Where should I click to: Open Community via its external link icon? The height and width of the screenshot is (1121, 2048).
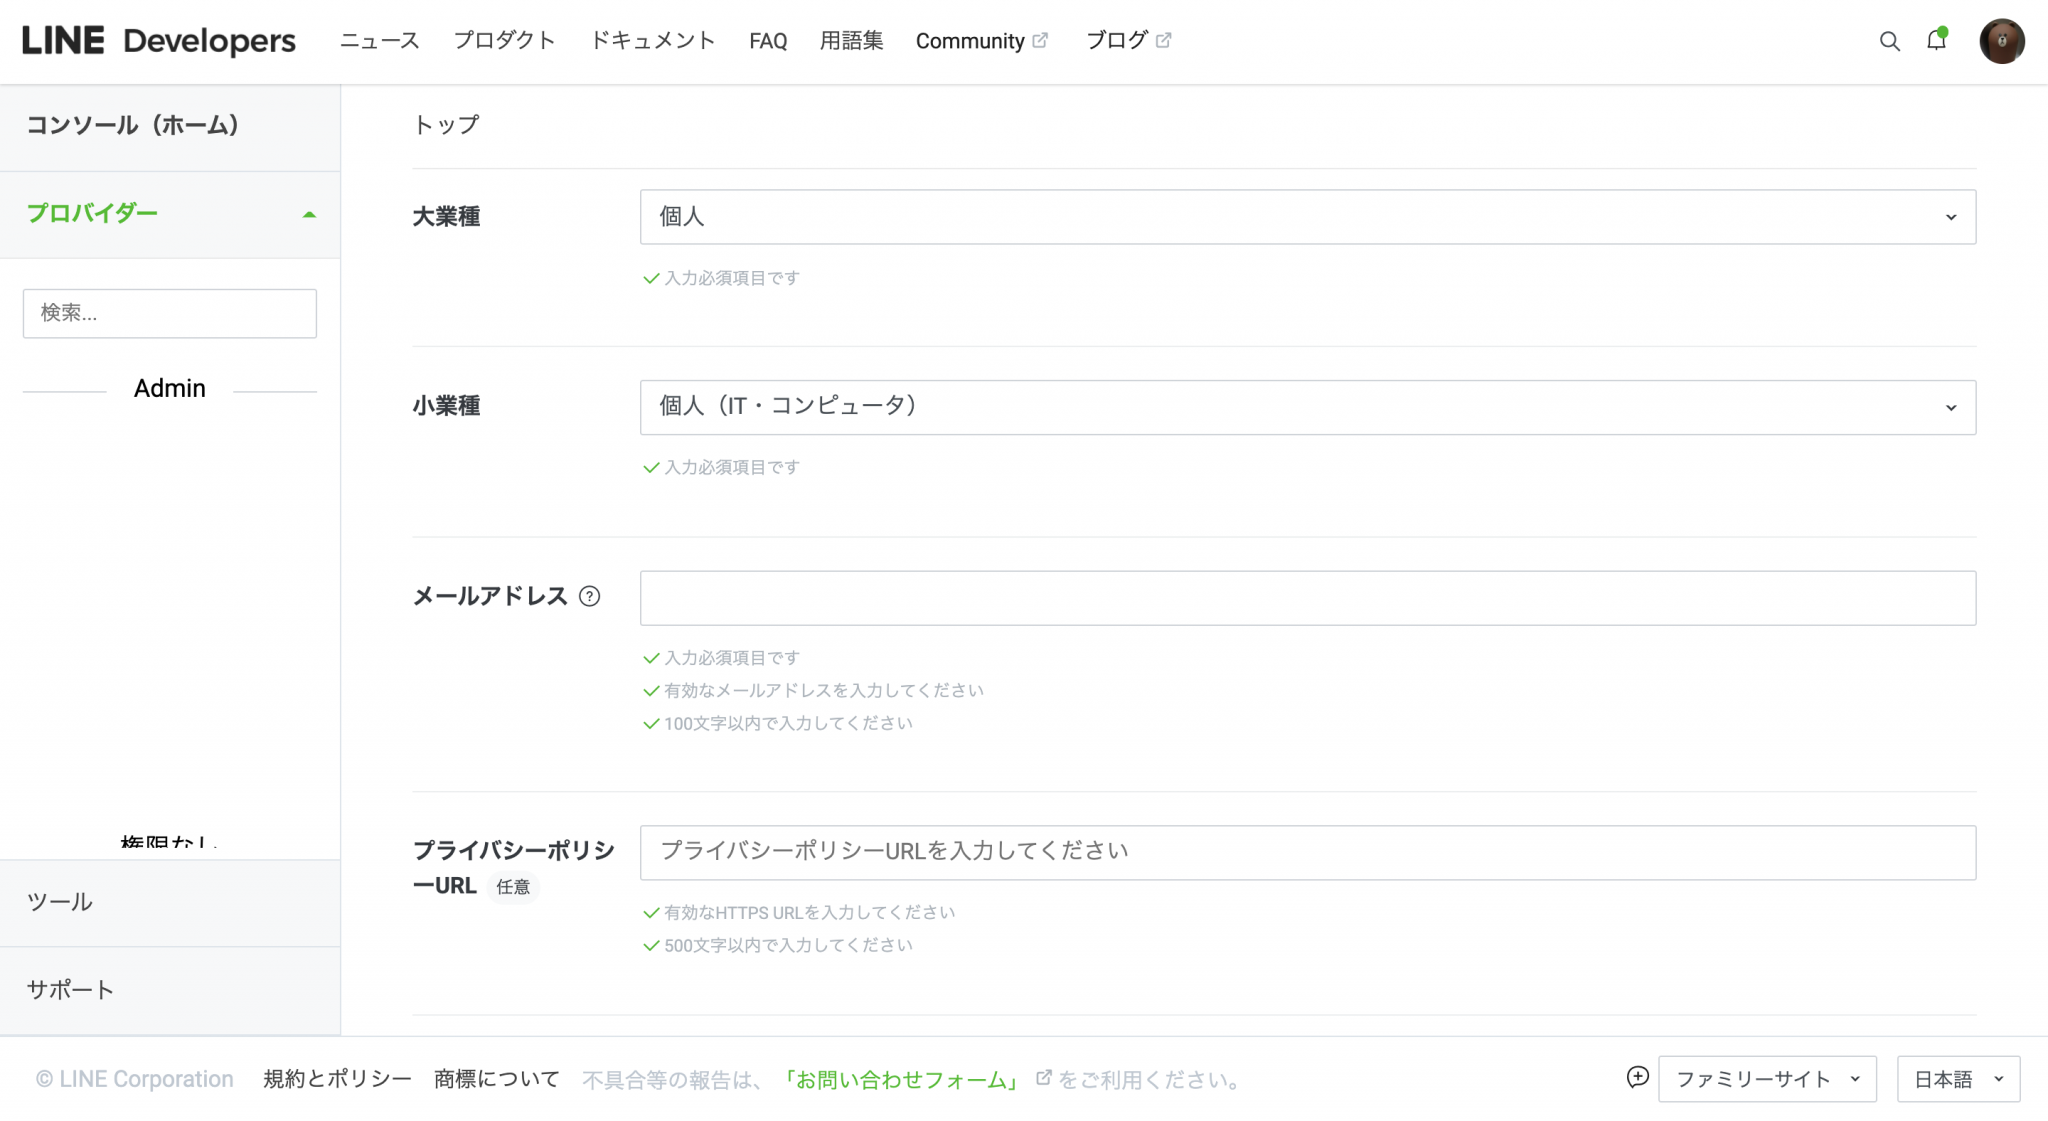1040,38
